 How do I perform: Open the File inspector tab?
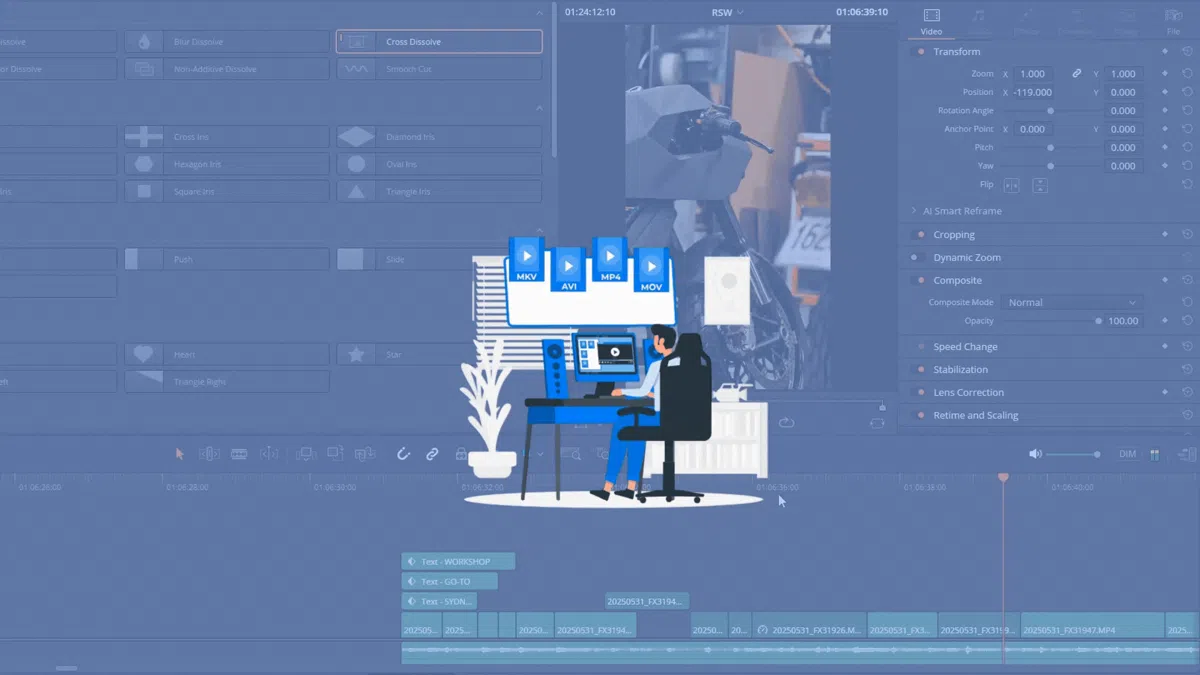[1173, 22]
